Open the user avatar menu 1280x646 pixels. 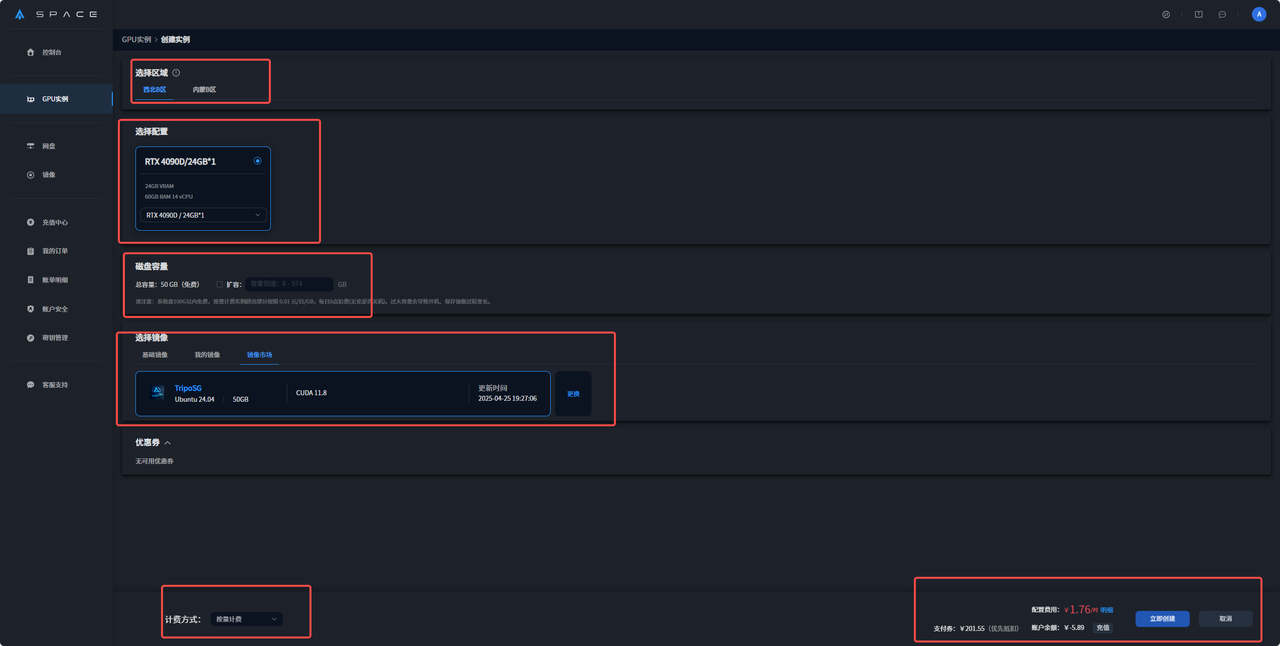click(1258, 15)
